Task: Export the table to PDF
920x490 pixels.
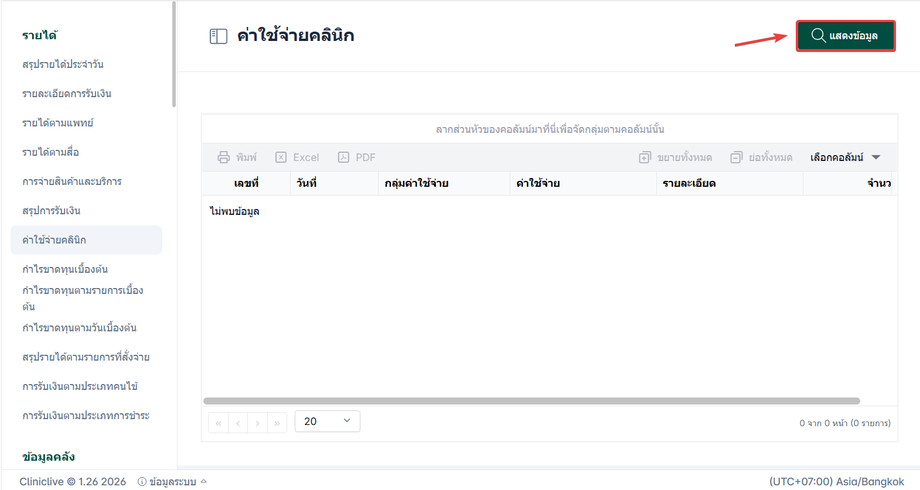Action: pyautogui.click(x=357, y=157)
